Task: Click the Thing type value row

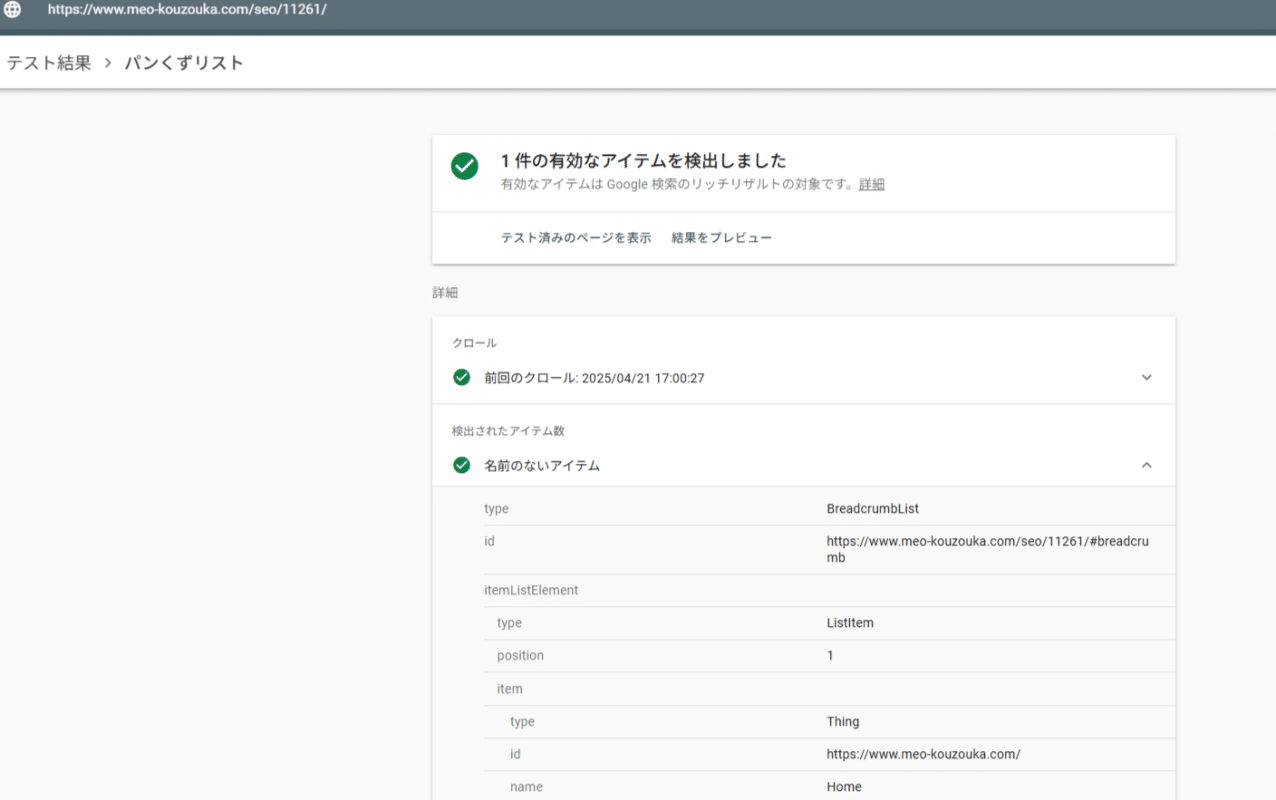Action: pyautogui.click(x=842, y=722)
